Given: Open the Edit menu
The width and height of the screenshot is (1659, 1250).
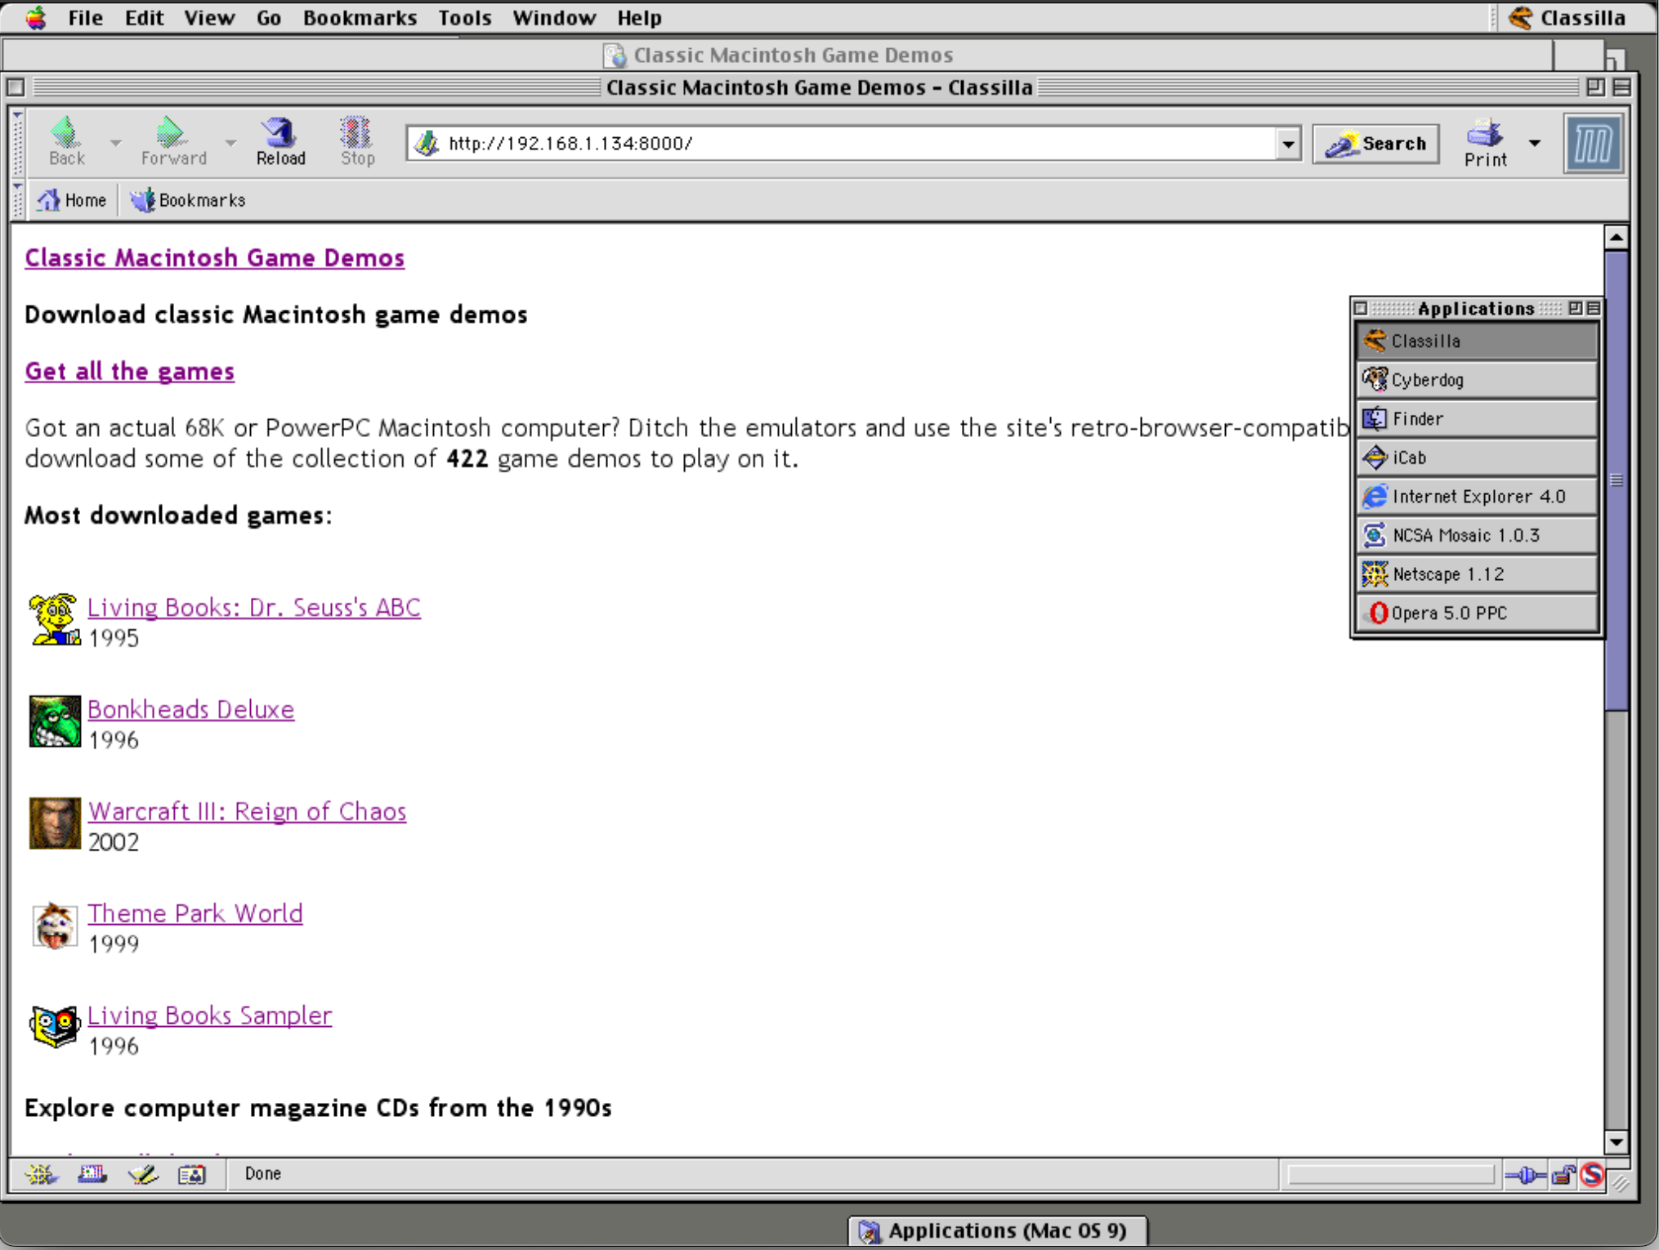Looking at the screenshot, I should click(144, 18).
